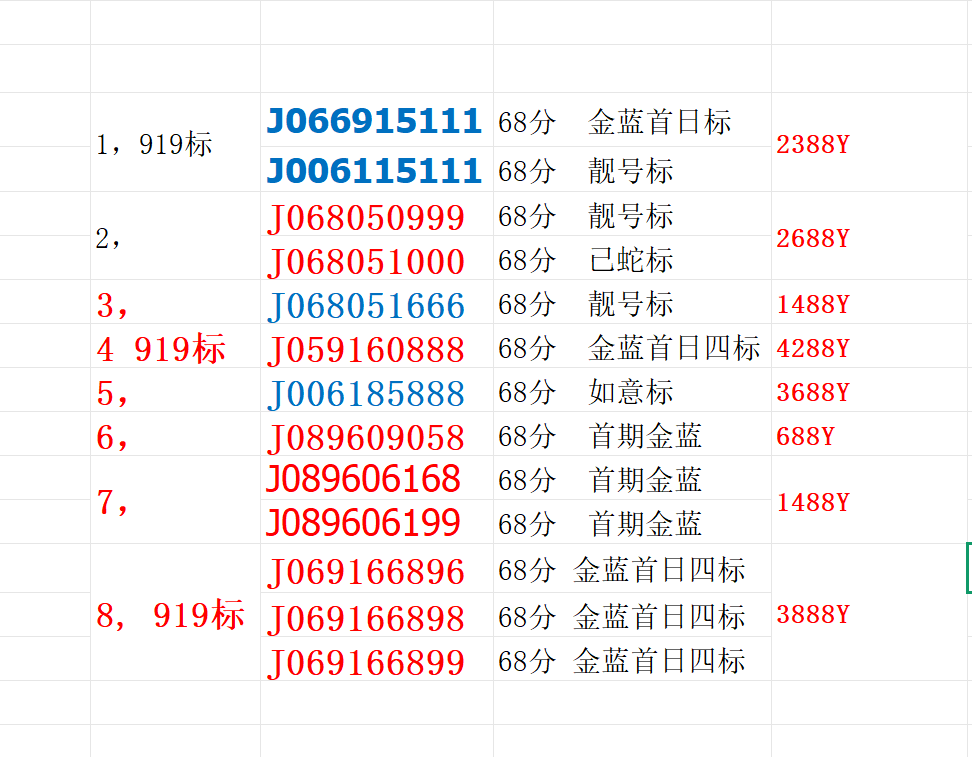Select the cell with J068050999
This screenshot has width=972, height=757.
coord(366,217)
